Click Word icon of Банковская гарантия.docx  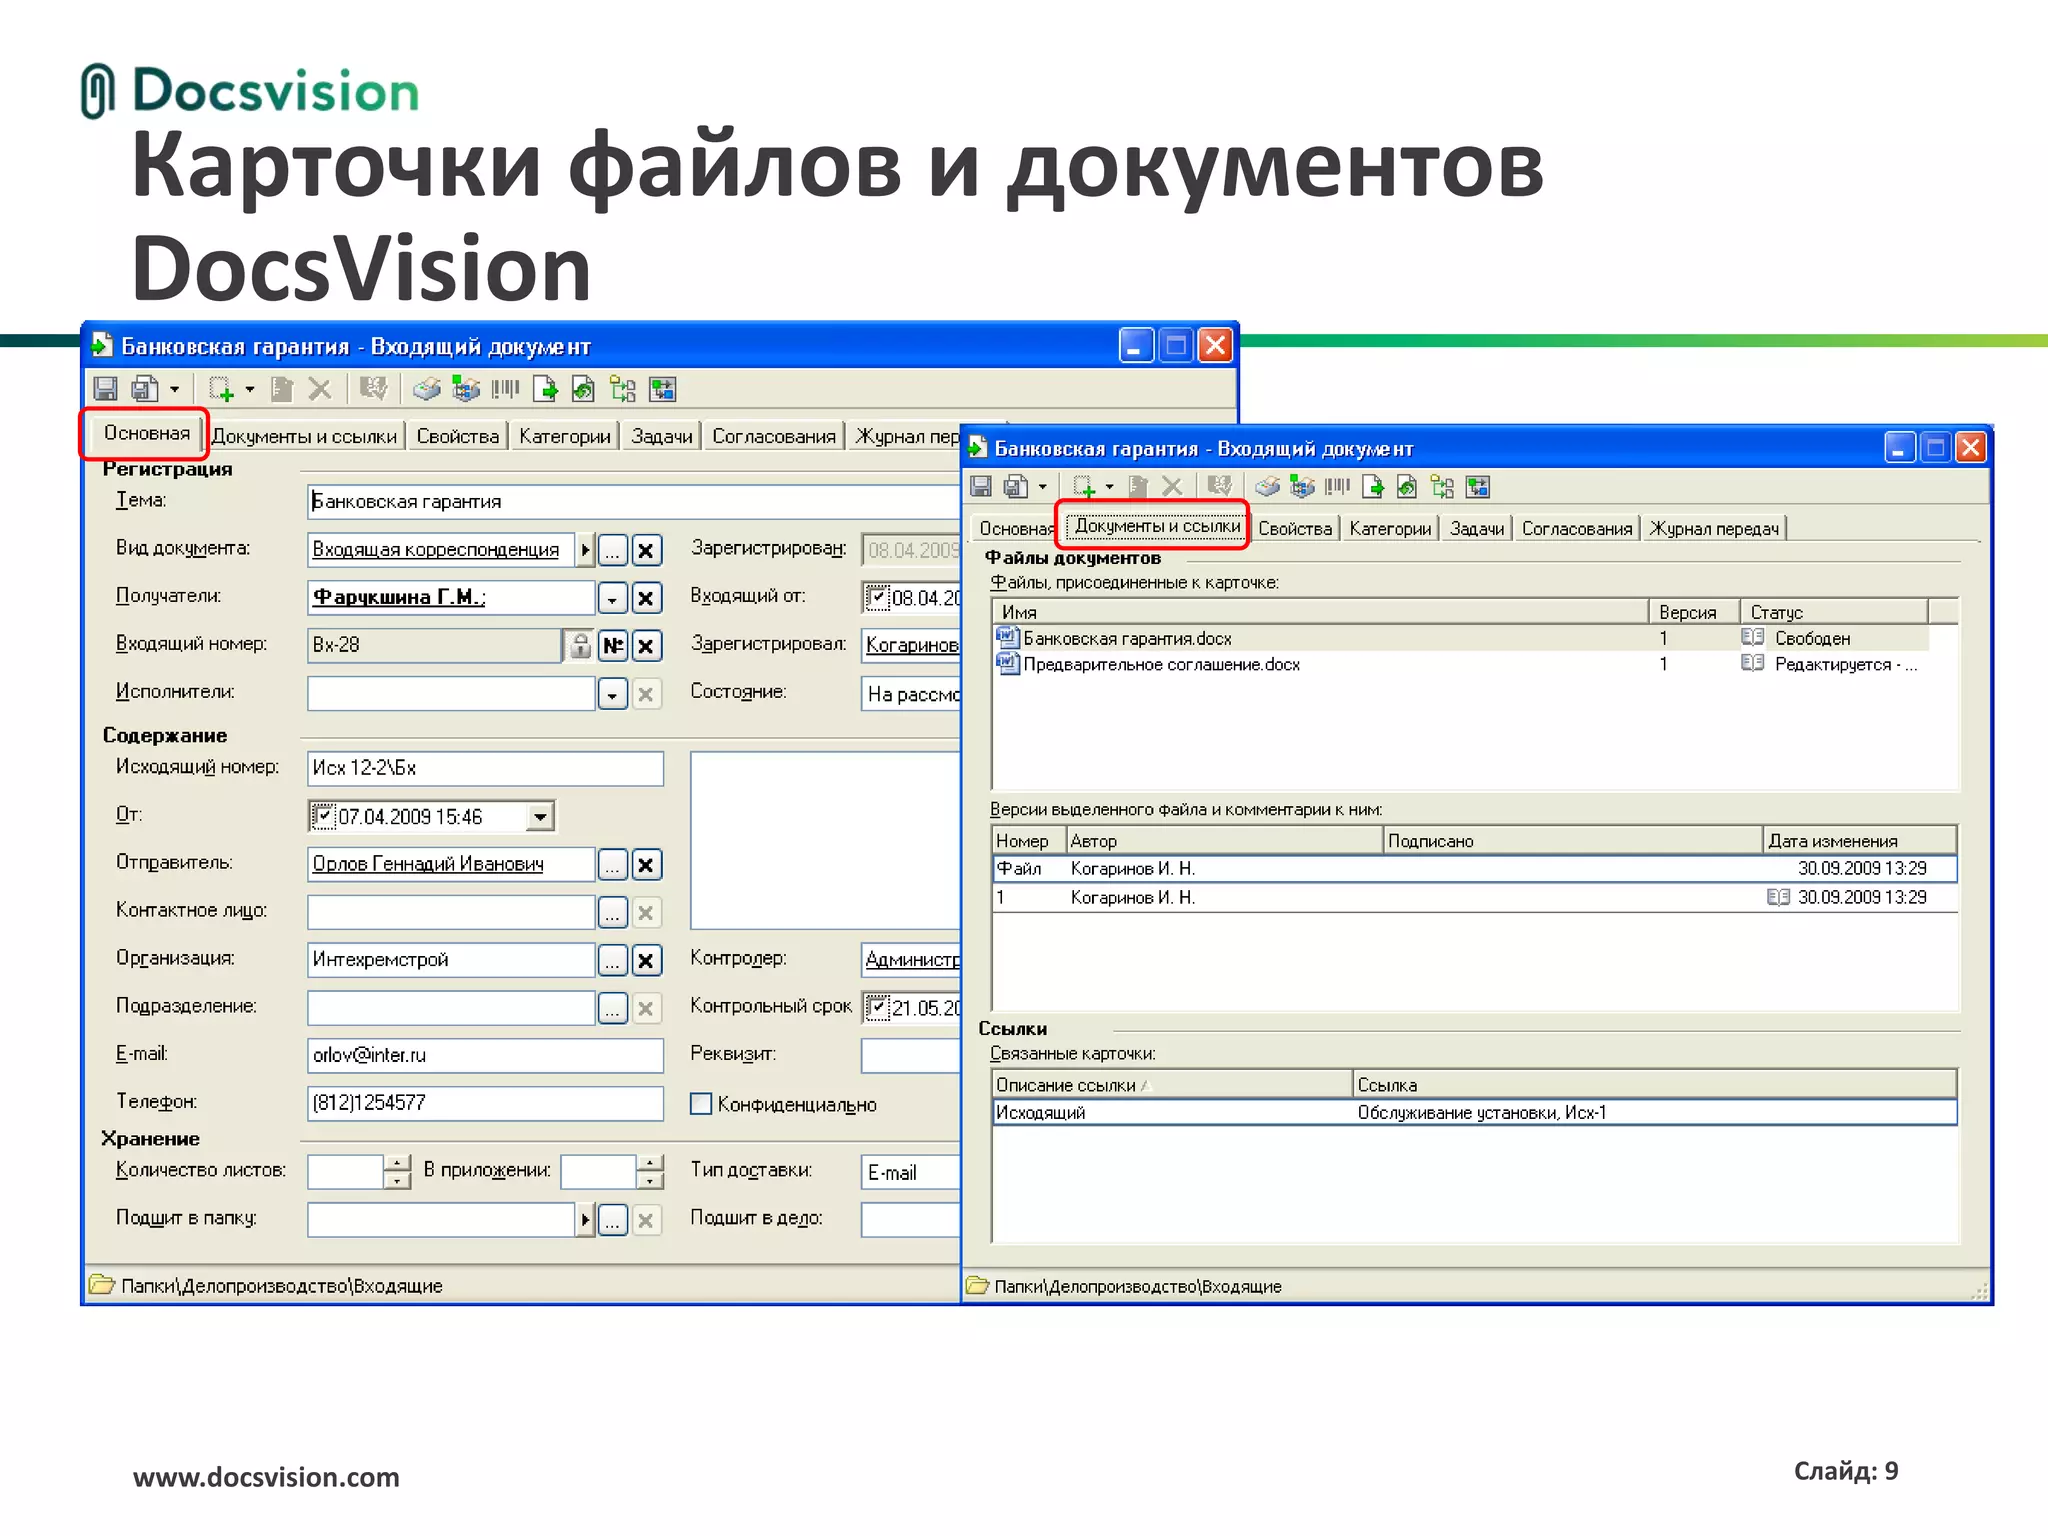[x=1007, y=637]
